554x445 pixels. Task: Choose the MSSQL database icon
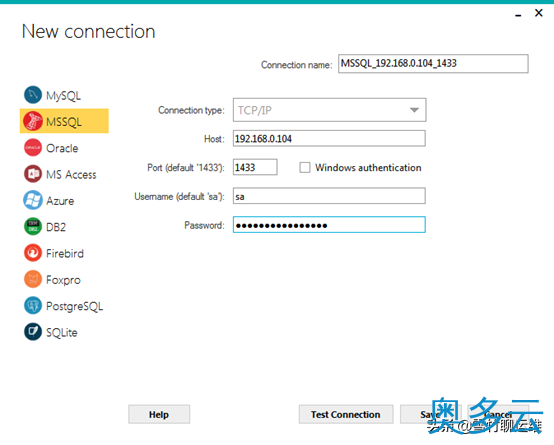[x=33, y=121]
